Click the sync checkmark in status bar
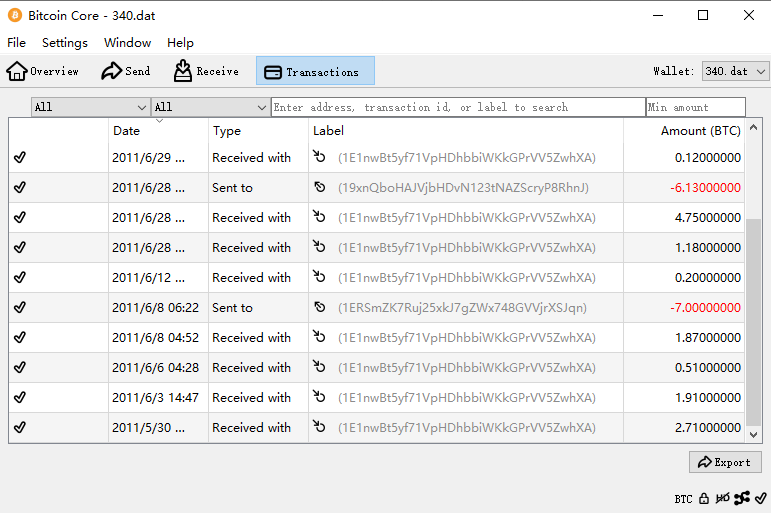Image resolution: width=771 pixels, height=513 pixels. click(760, 498)
